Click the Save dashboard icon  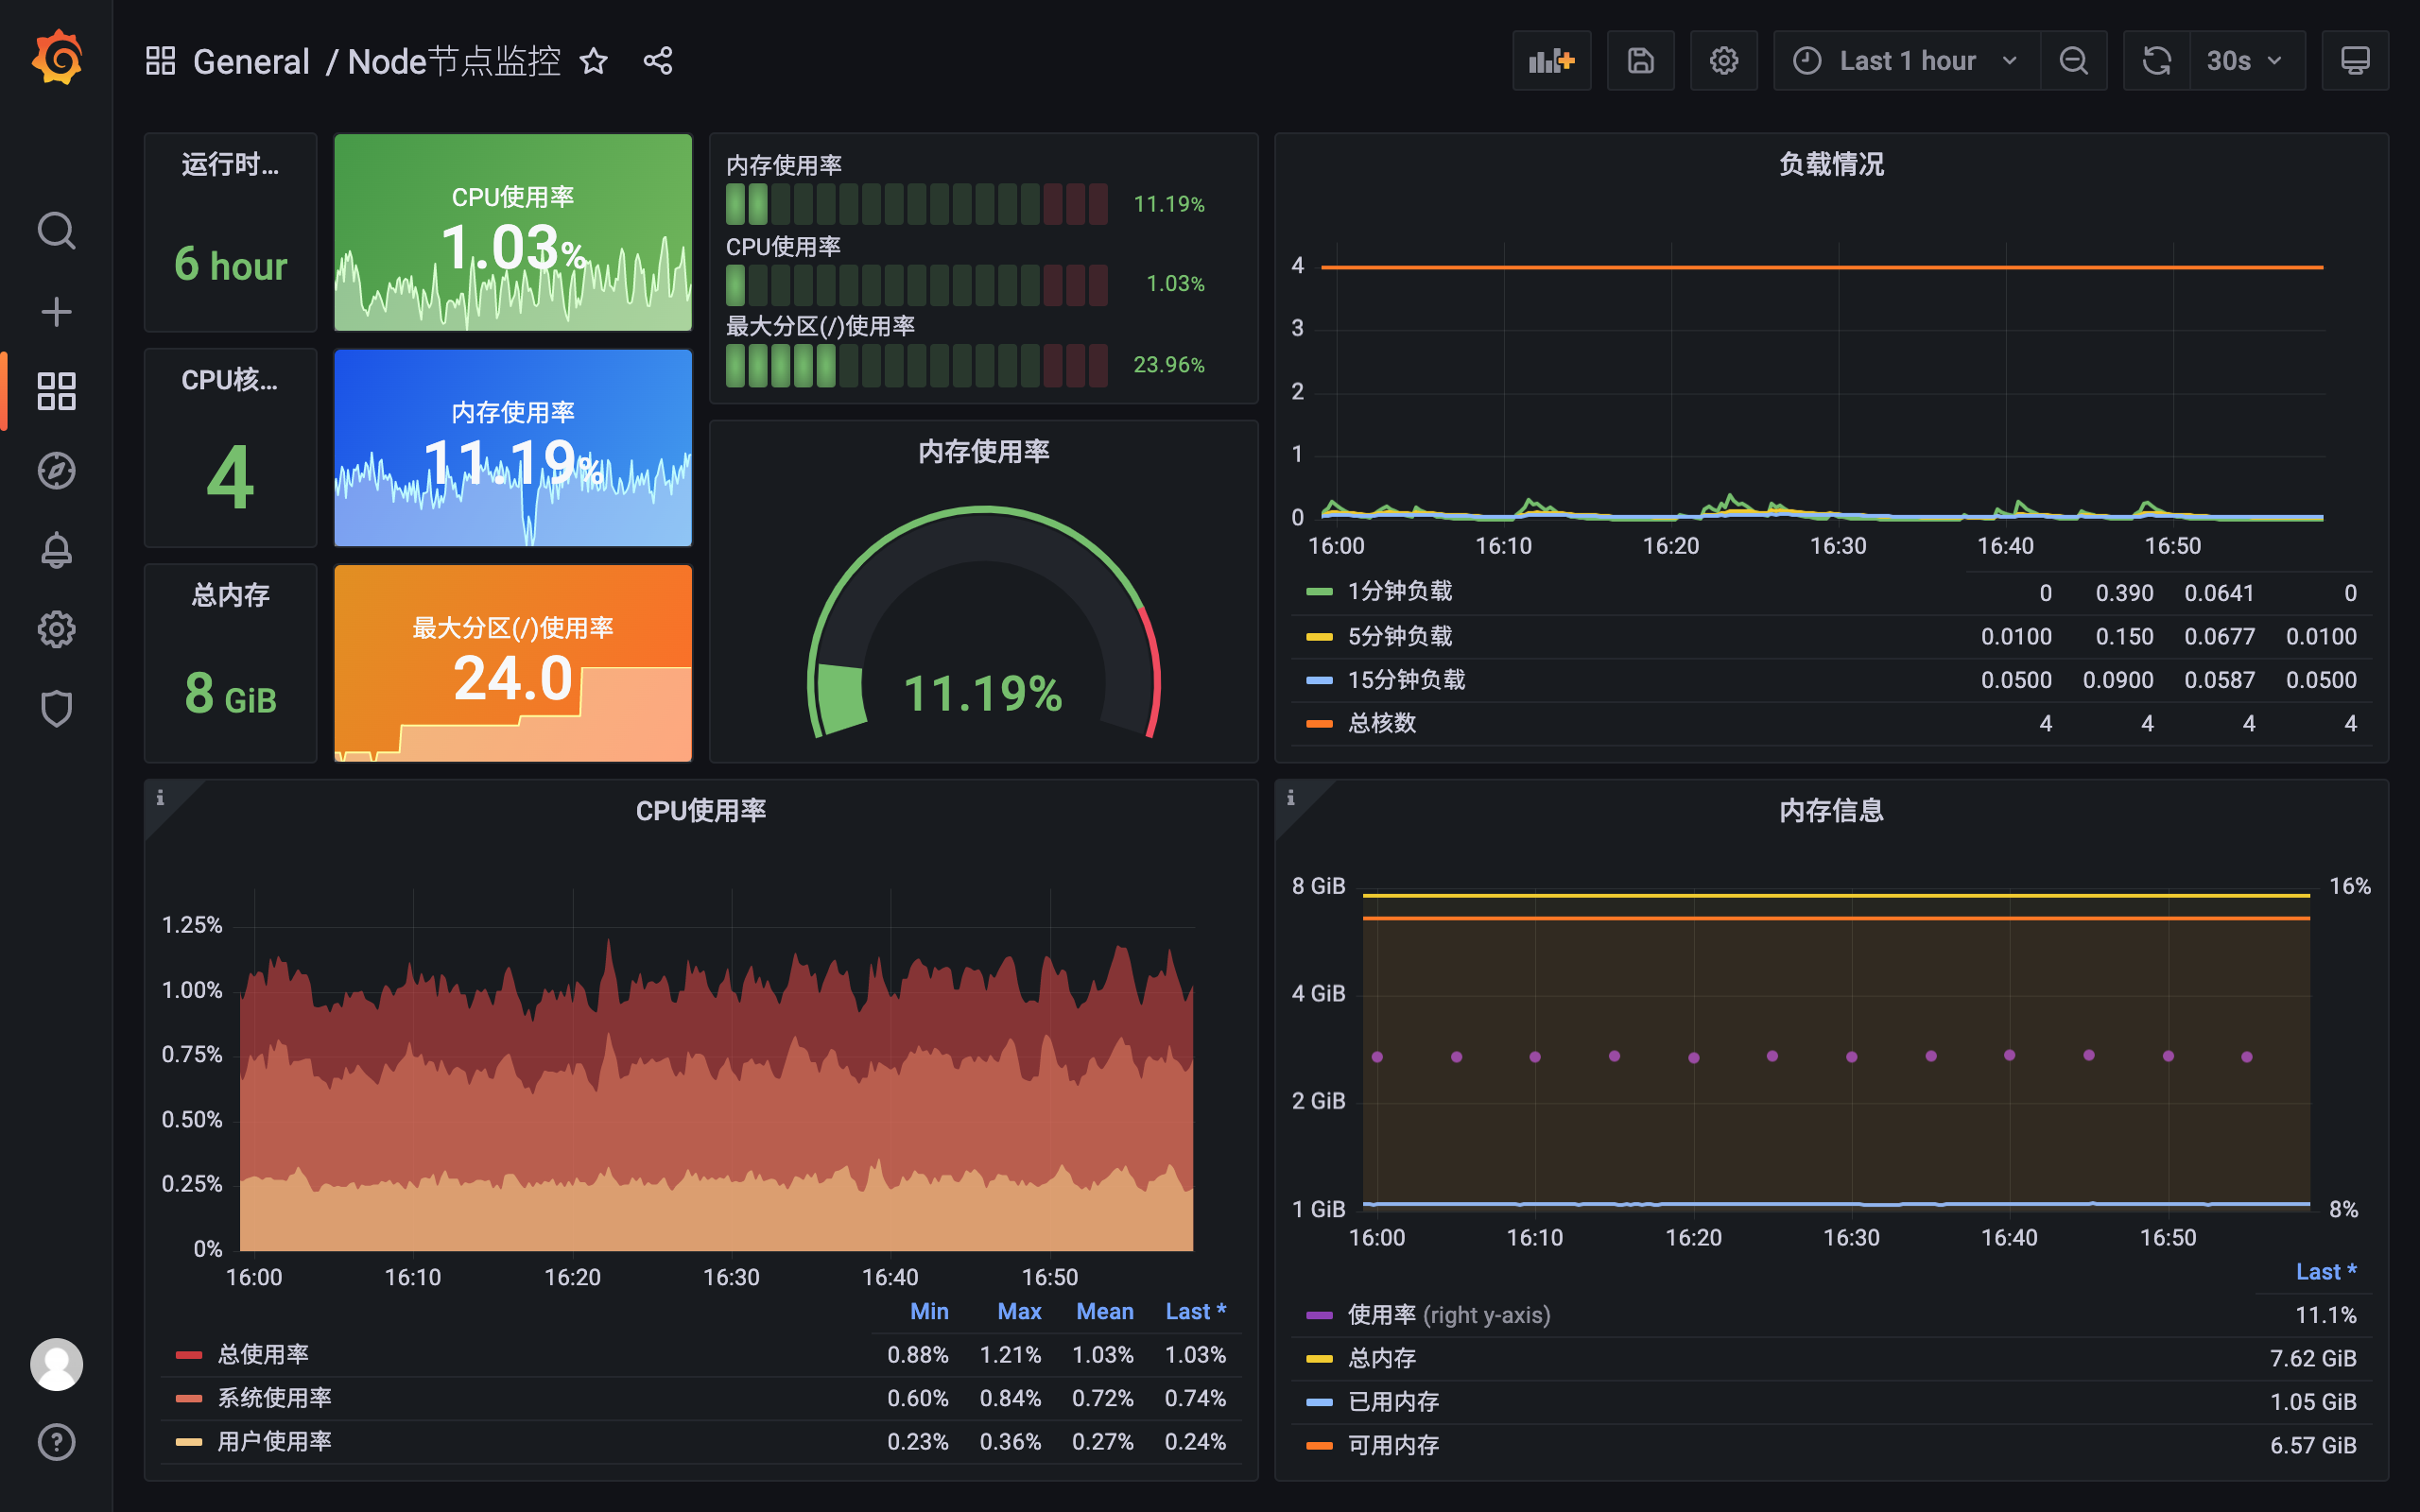(x=1640, y=61)
